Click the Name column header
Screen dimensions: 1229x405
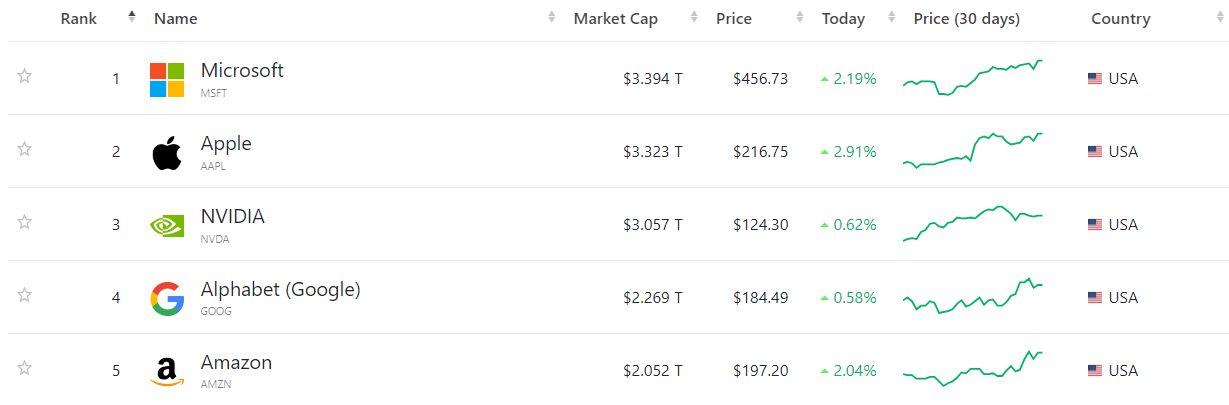[x=176, y=19]
